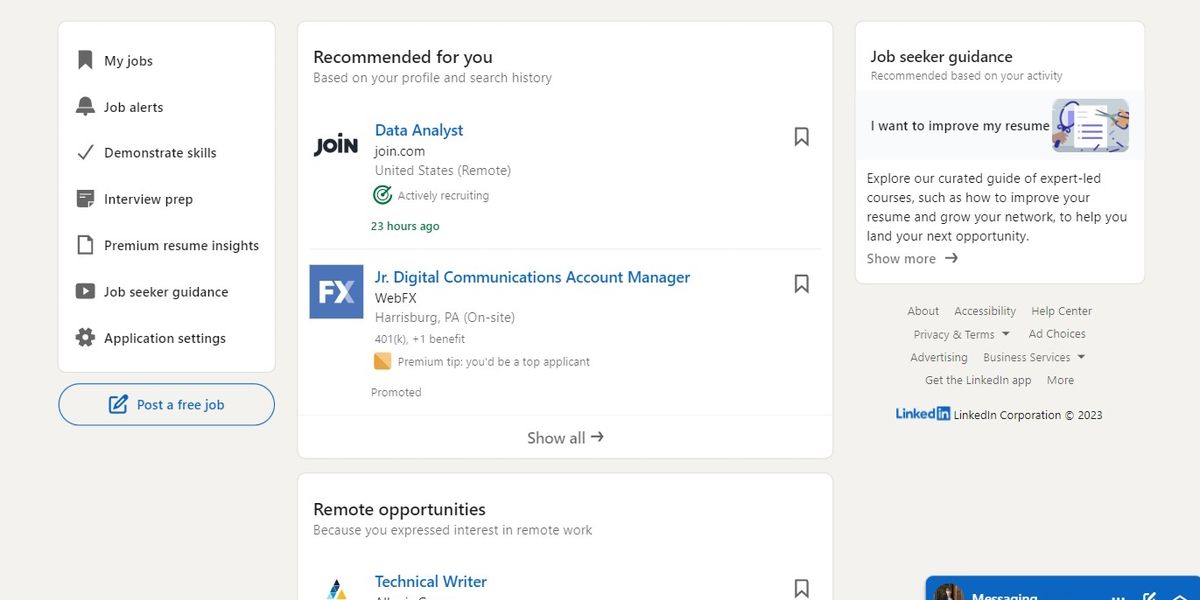This screenshot has height=600, width=1200.
Task: Click Post a free job button
Action: [166, 405]
